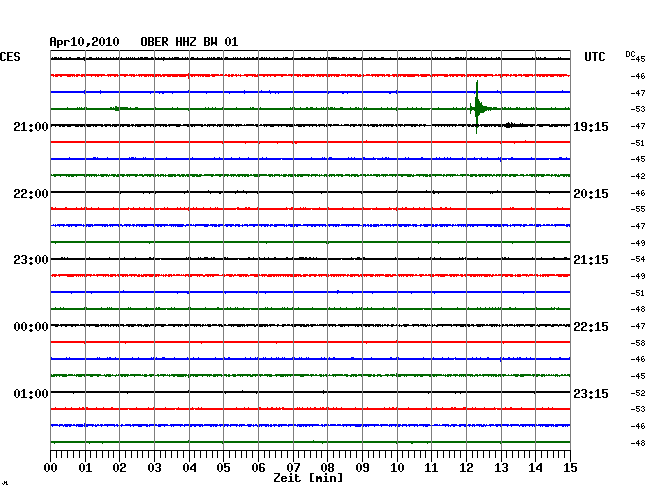The height and width of the screenshot is (494, 650).
Task: Select the 00:00 local time label
Action: coord(31,327)
